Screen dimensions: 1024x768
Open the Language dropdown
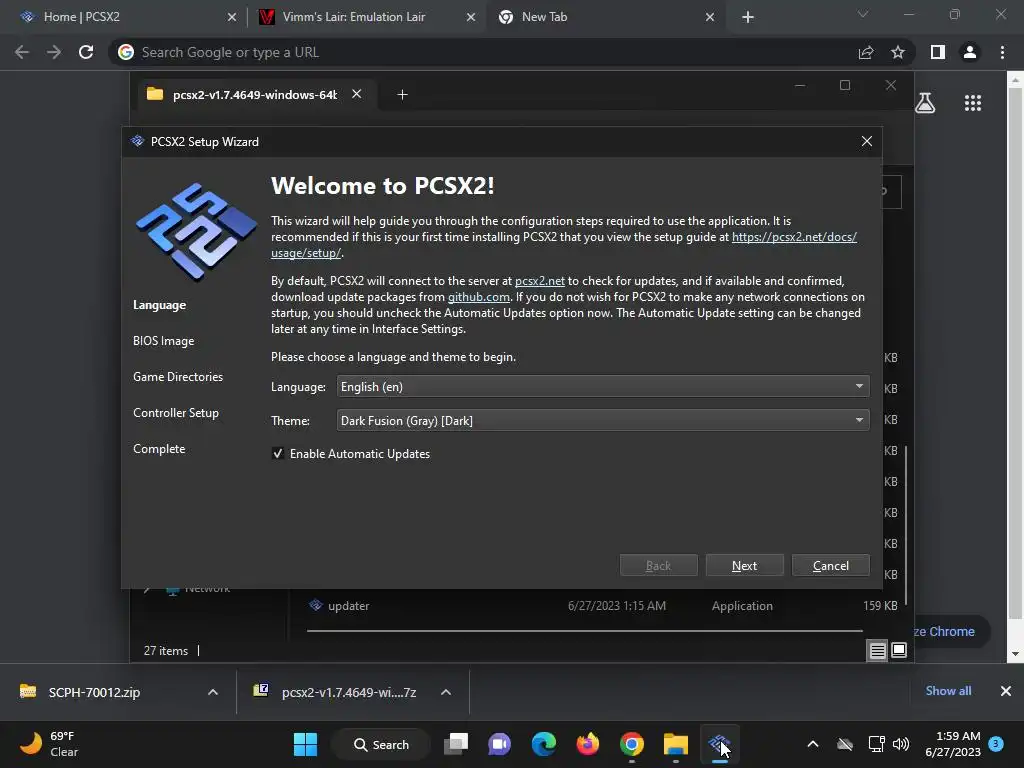pos(602,387)
